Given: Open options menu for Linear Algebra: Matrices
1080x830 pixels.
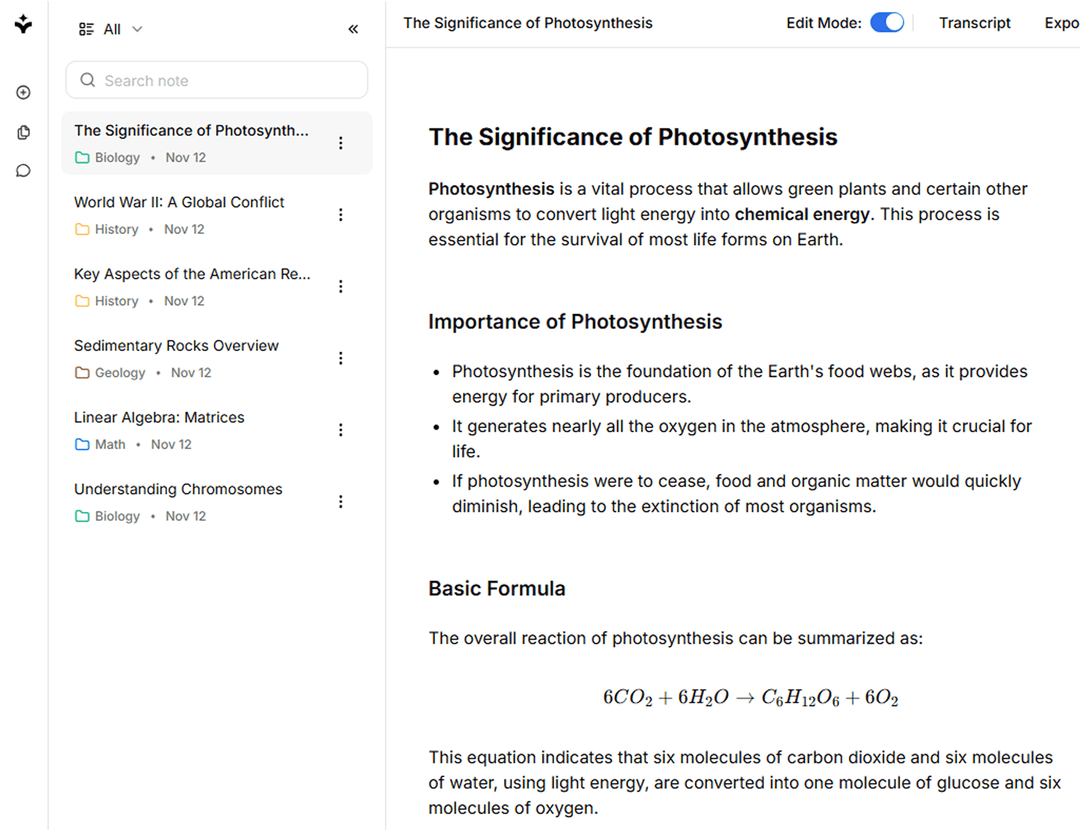Looking at the screenshot, I should point(341,430).
